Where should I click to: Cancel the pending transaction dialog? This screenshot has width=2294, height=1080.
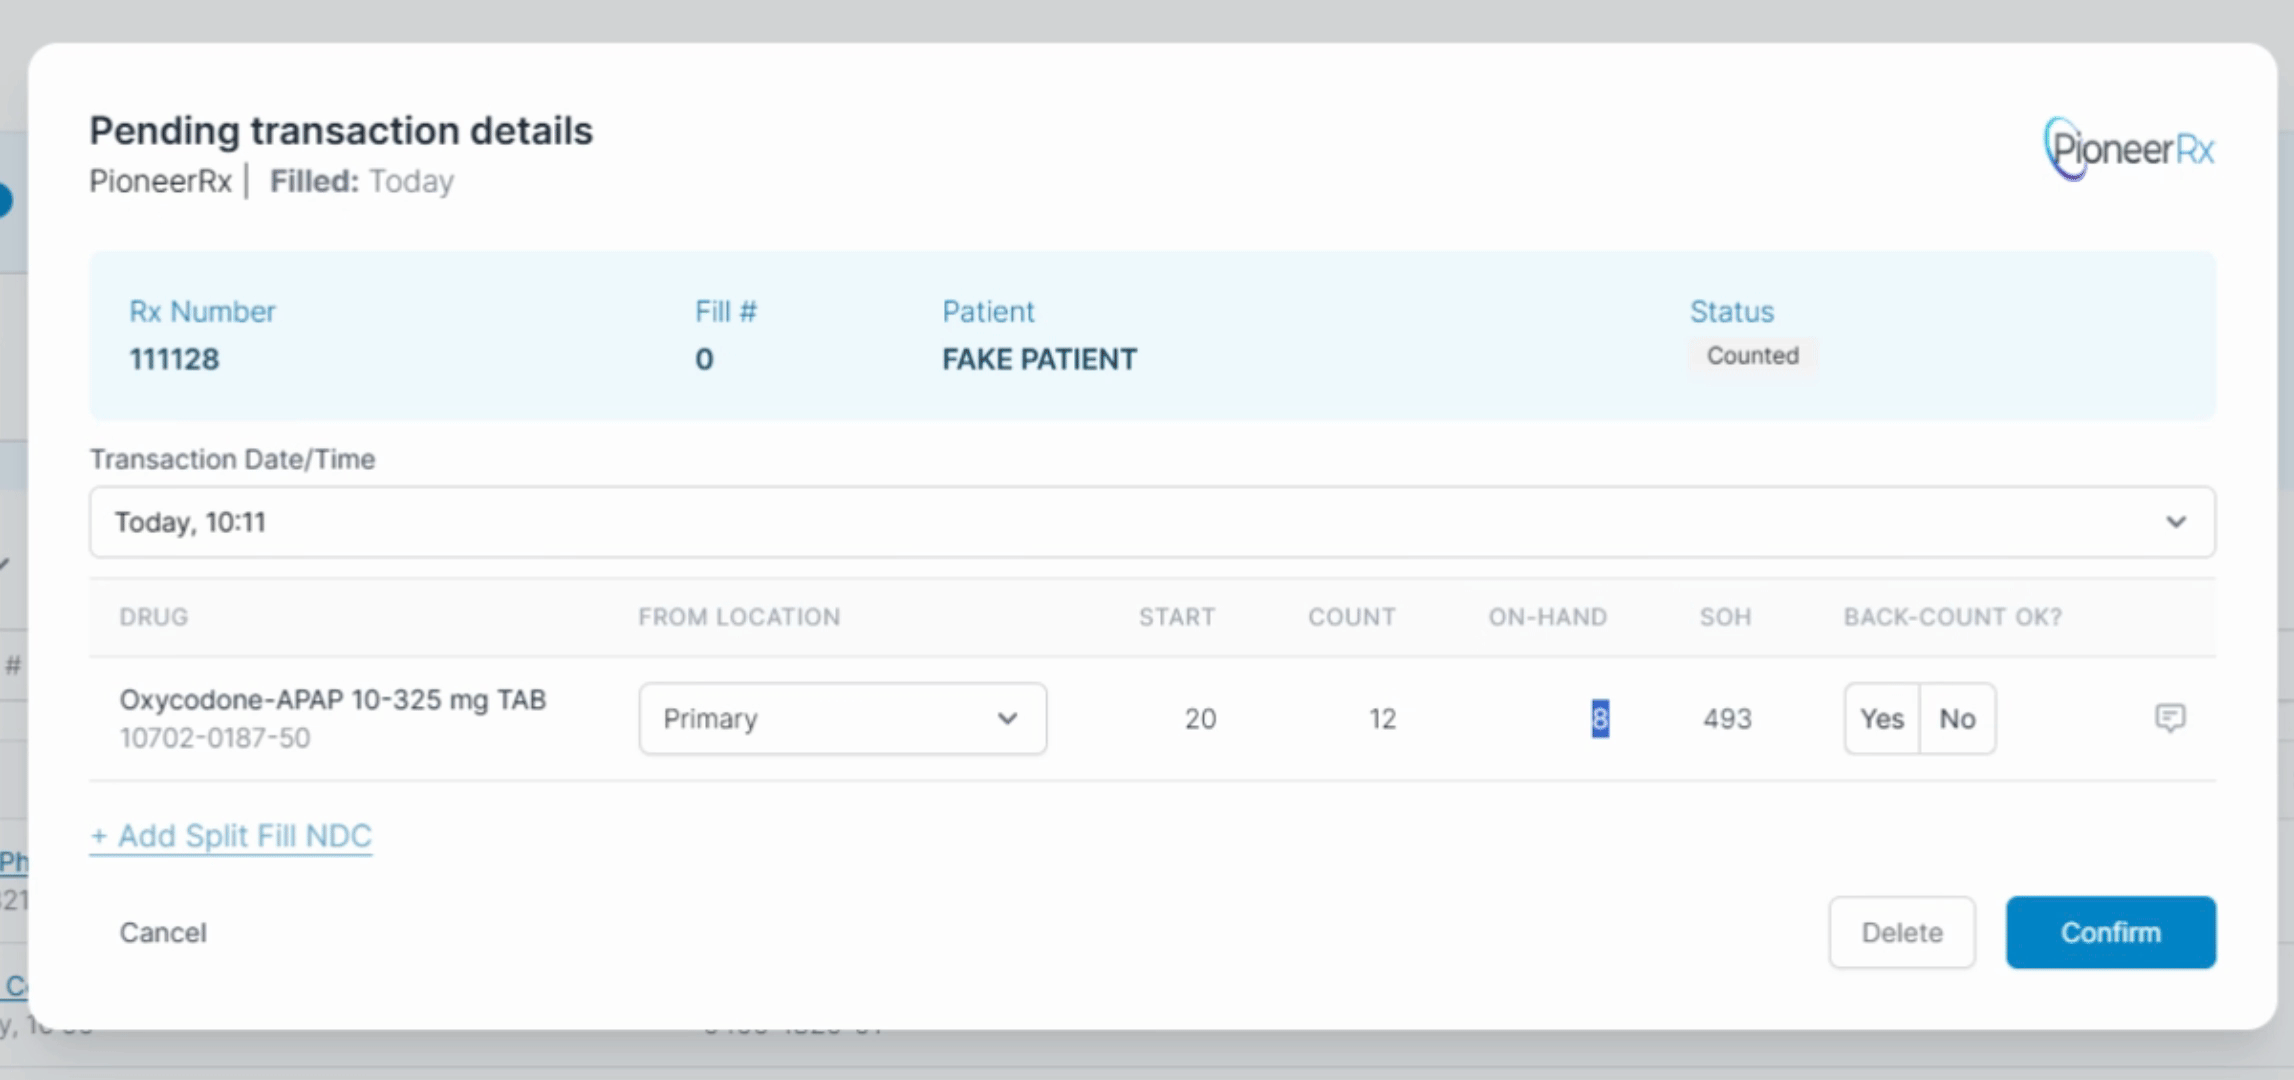click(x=163, y=933)
